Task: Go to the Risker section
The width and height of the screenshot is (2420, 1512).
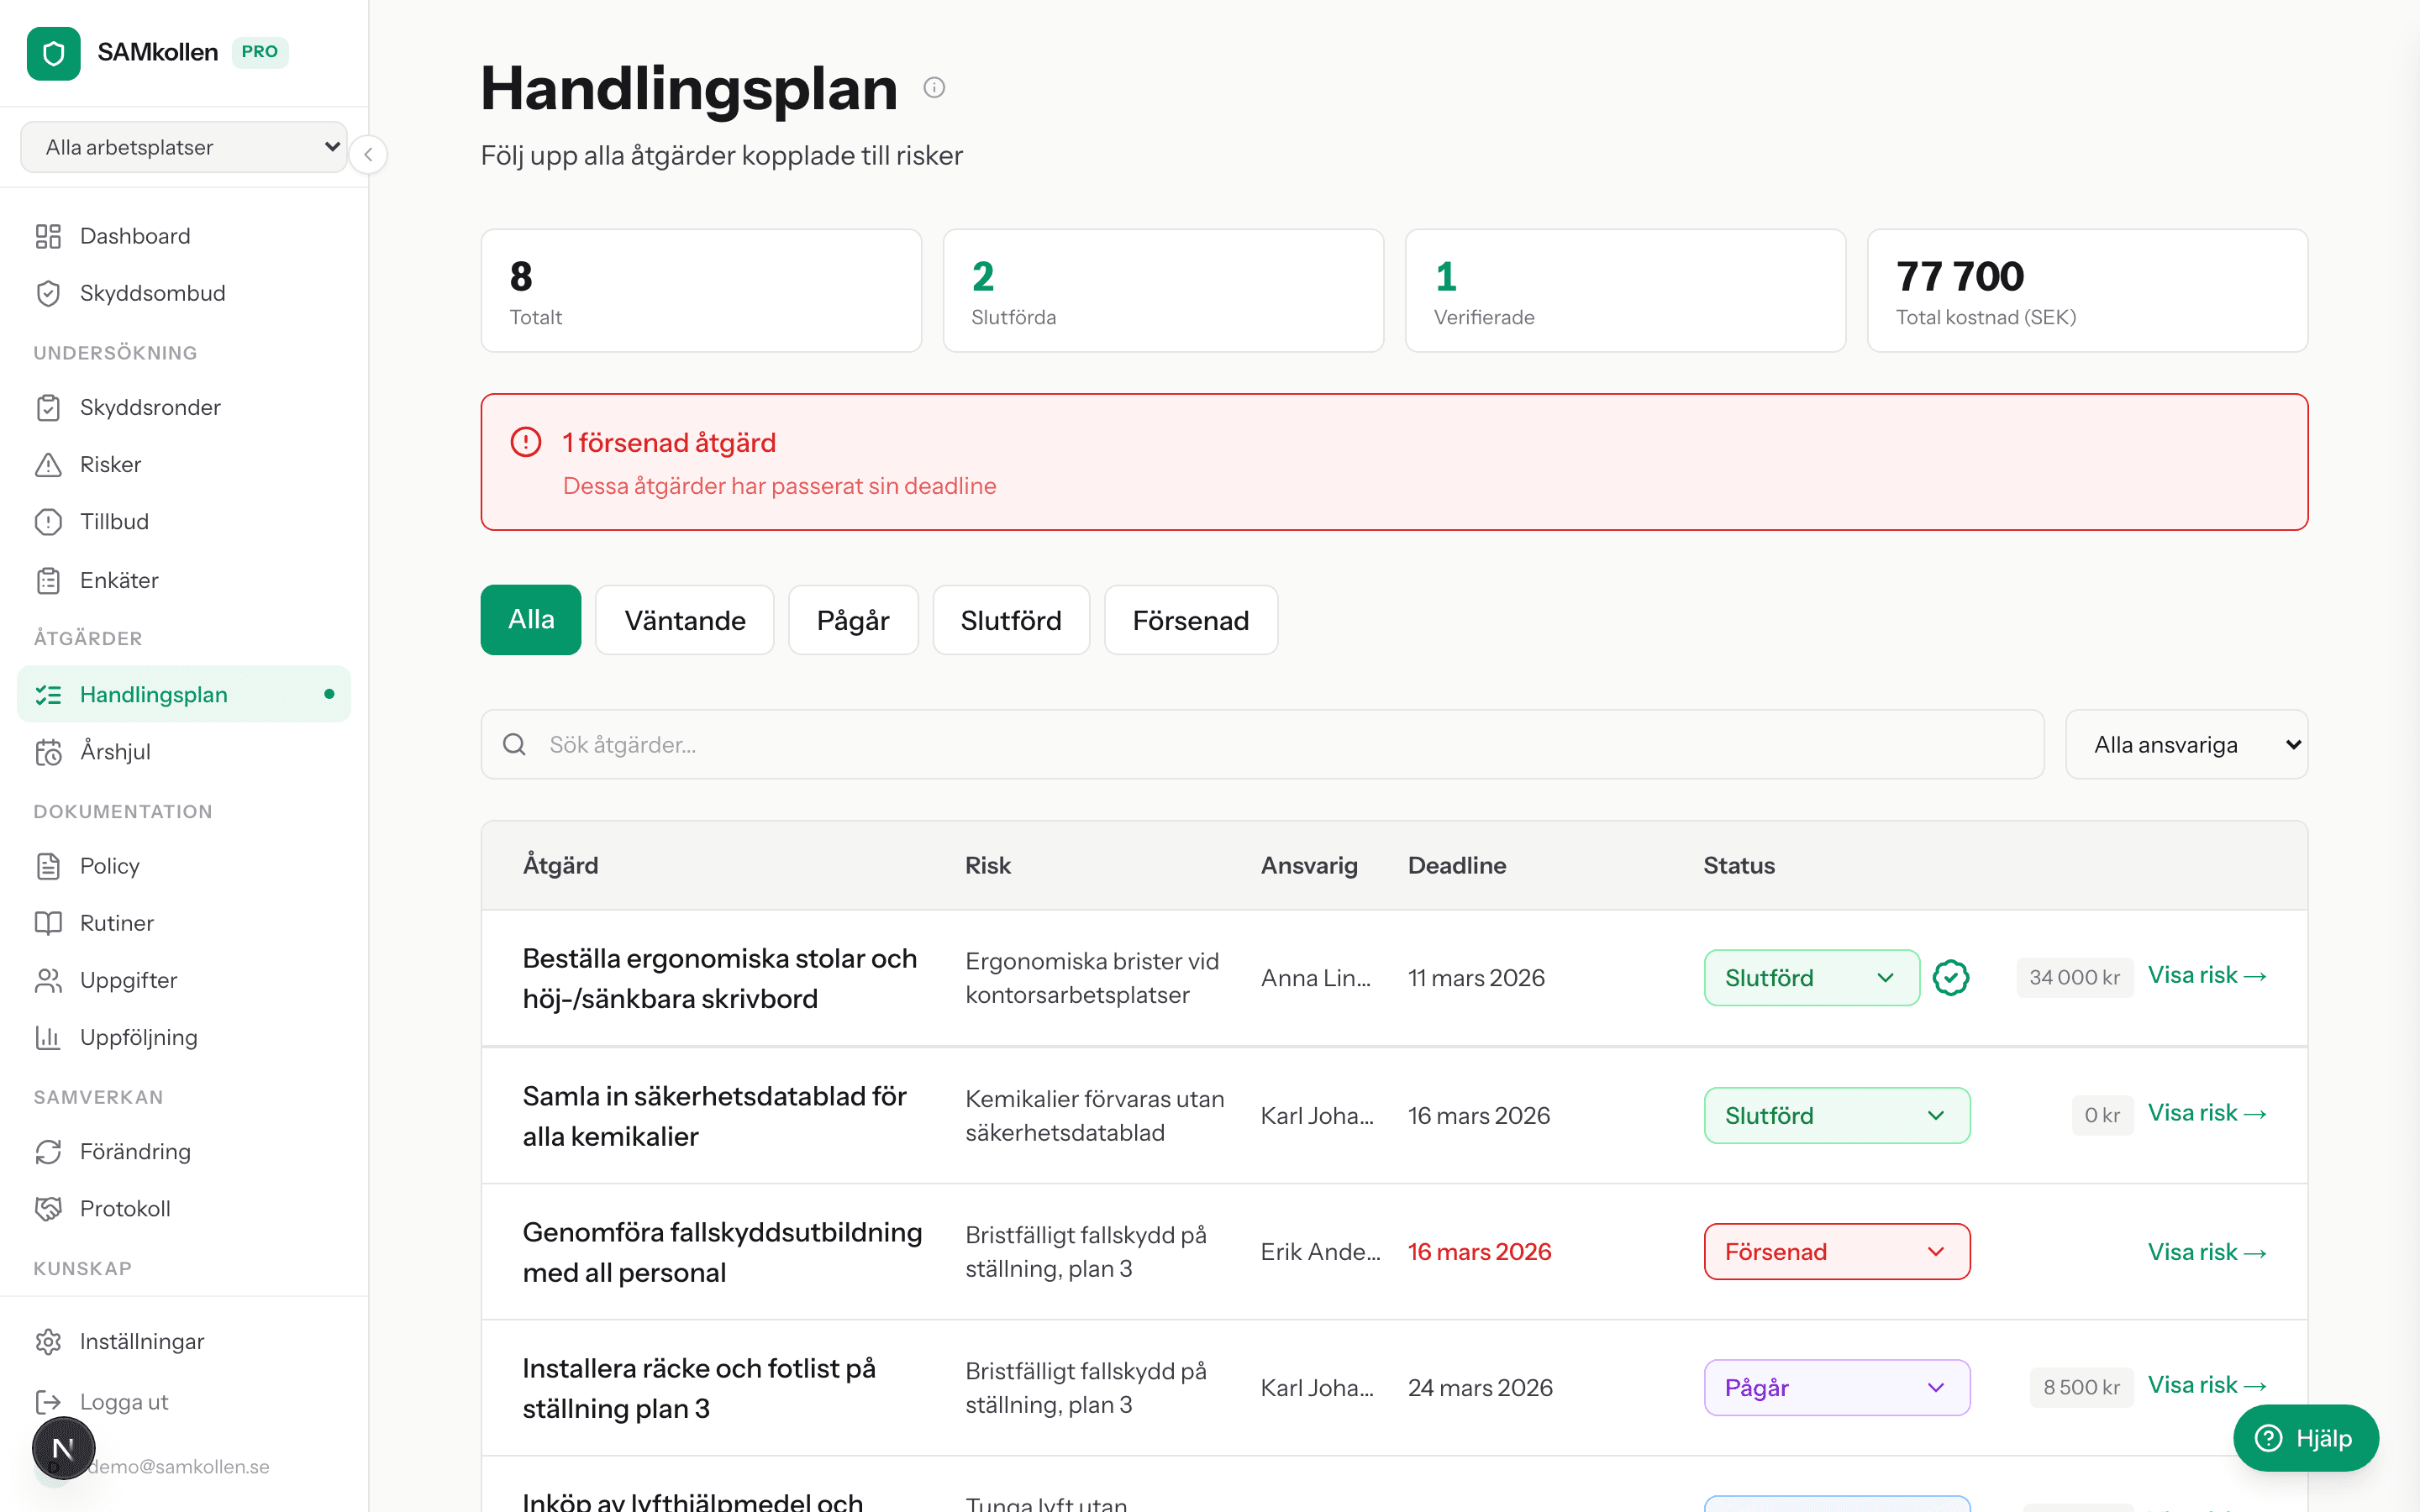Action: (x=110, y=464)
